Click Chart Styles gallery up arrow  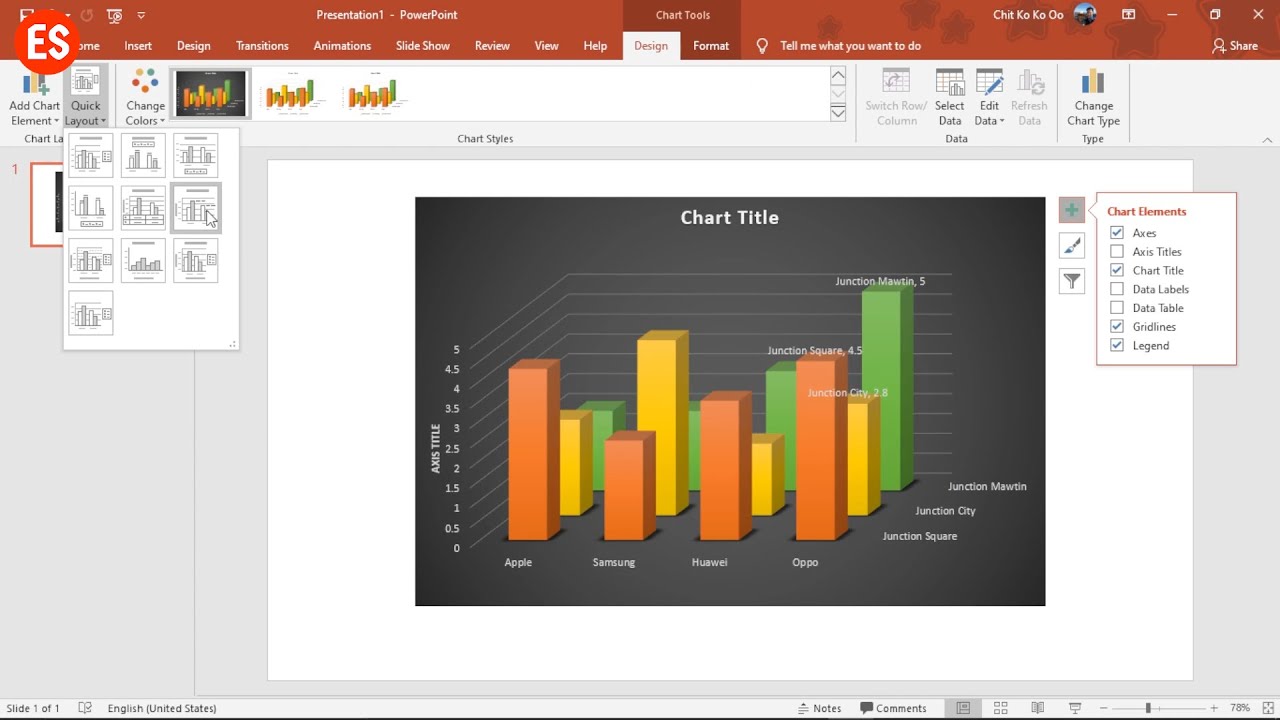[x=838, y=76]
